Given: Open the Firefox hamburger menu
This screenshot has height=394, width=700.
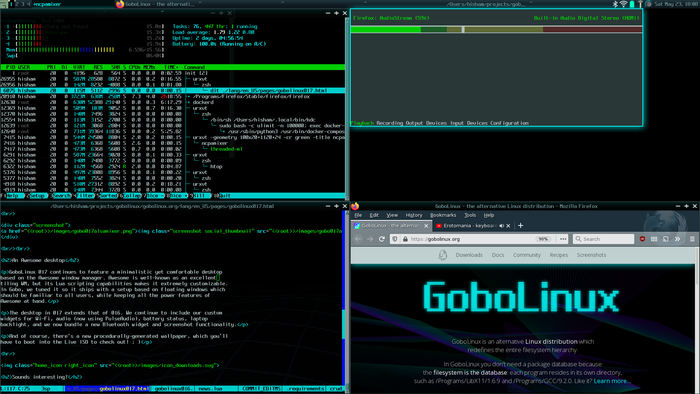Looking at the screenshot, I should pos(692,239).
